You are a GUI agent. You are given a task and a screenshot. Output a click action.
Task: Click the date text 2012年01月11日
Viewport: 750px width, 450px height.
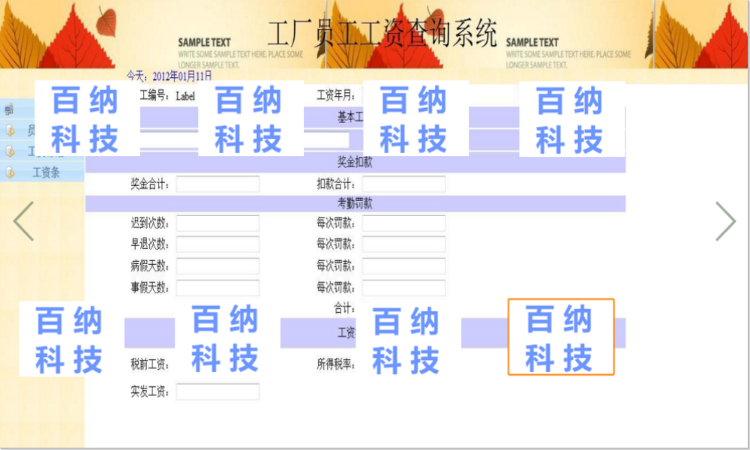pos(182,76)
